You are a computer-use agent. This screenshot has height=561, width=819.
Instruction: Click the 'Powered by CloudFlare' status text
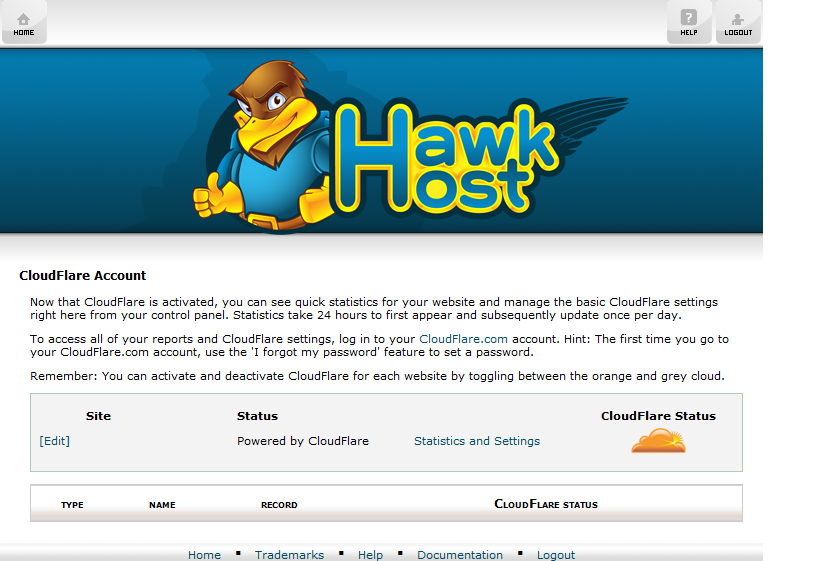tap(302, 441)
